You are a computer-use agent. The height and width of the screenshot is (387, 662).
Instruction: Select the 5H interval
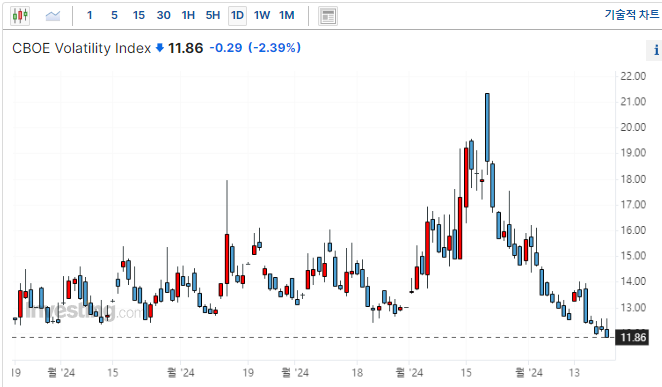point(213,16)
